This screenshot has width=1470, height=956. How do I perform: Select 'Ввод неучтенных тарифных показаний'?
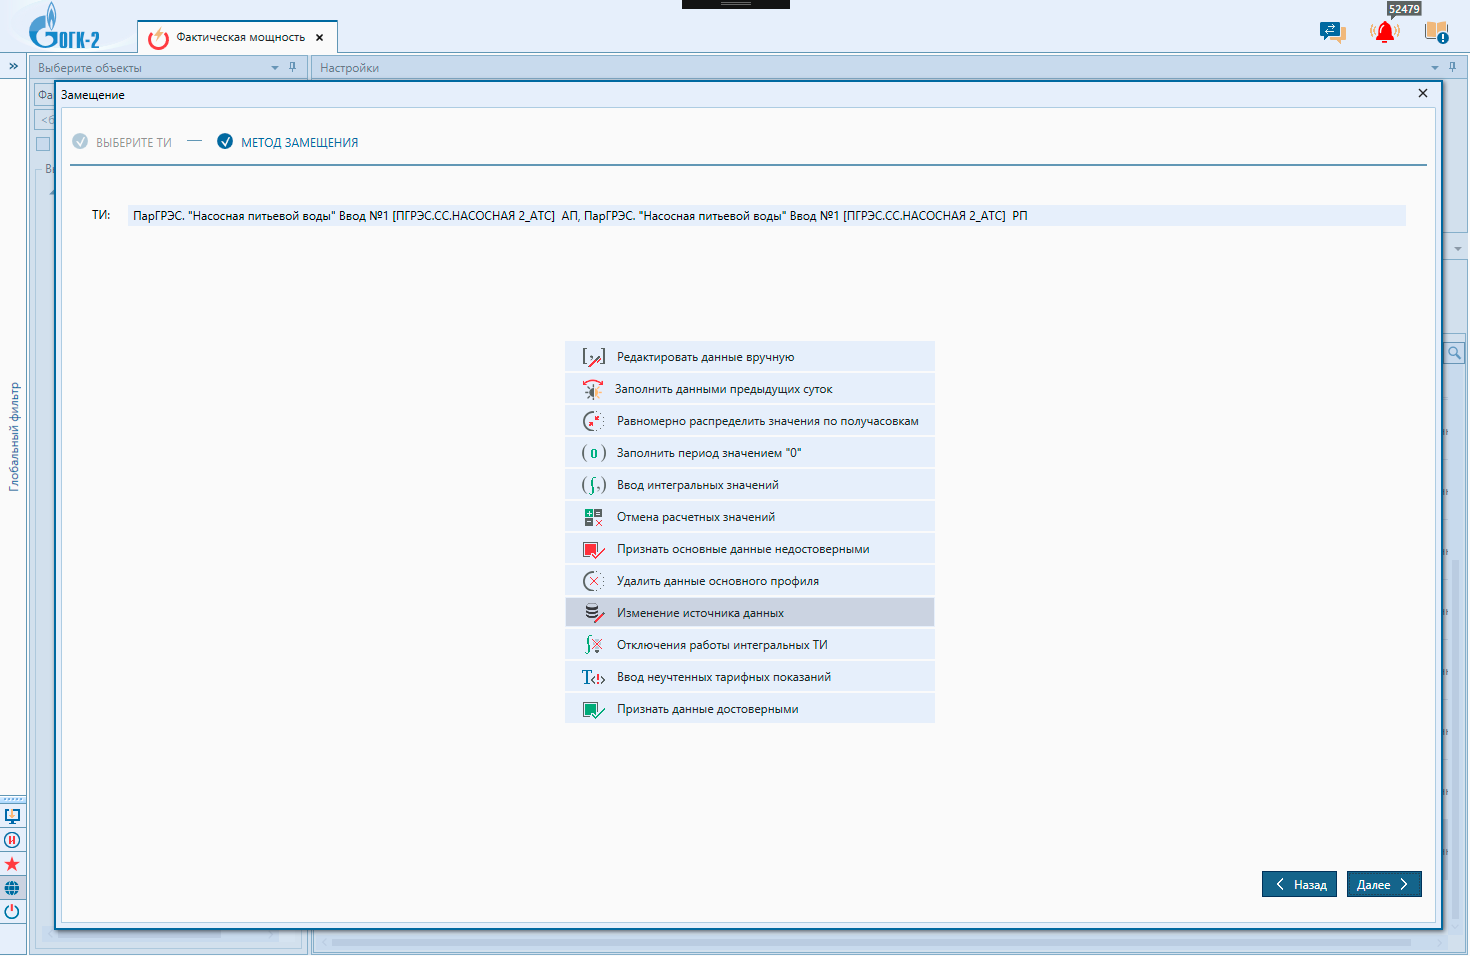click(749, 677)
